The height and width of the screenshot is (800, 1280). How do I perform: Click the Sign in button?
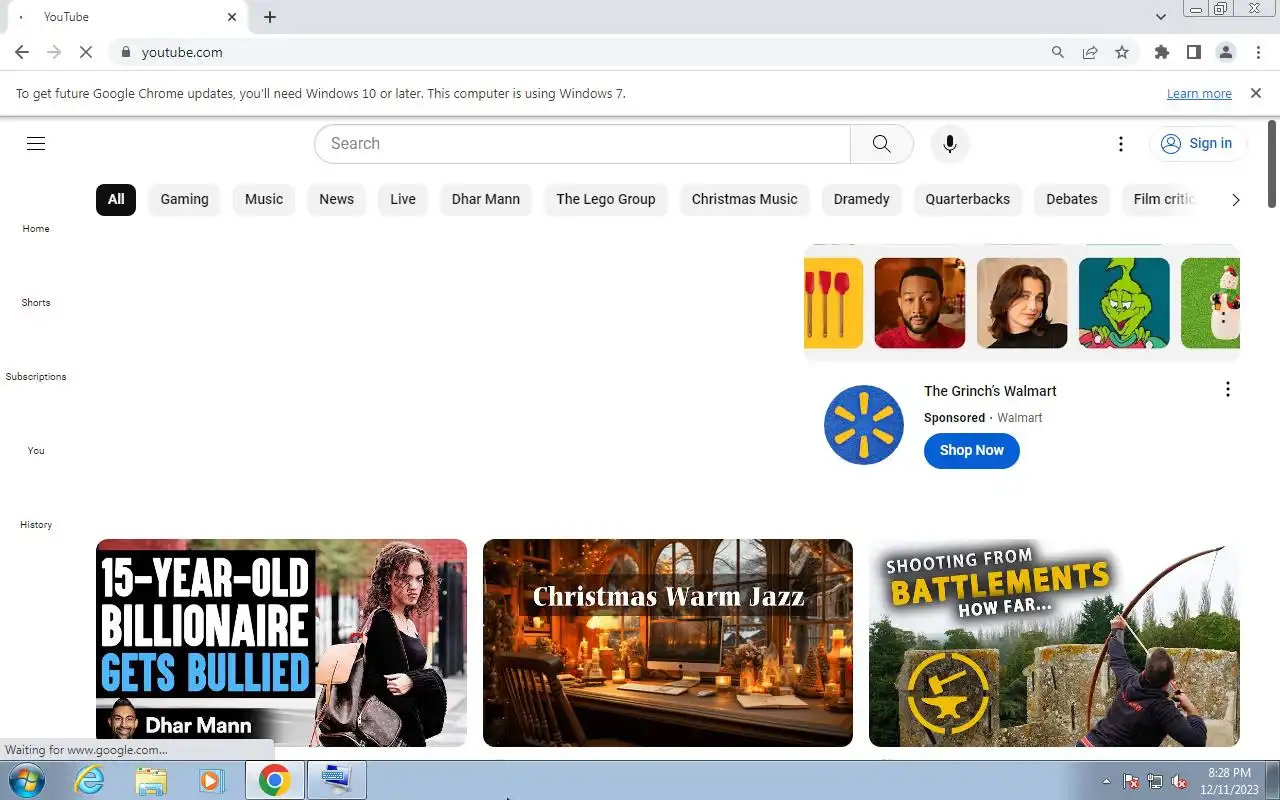coord(1197,143)
